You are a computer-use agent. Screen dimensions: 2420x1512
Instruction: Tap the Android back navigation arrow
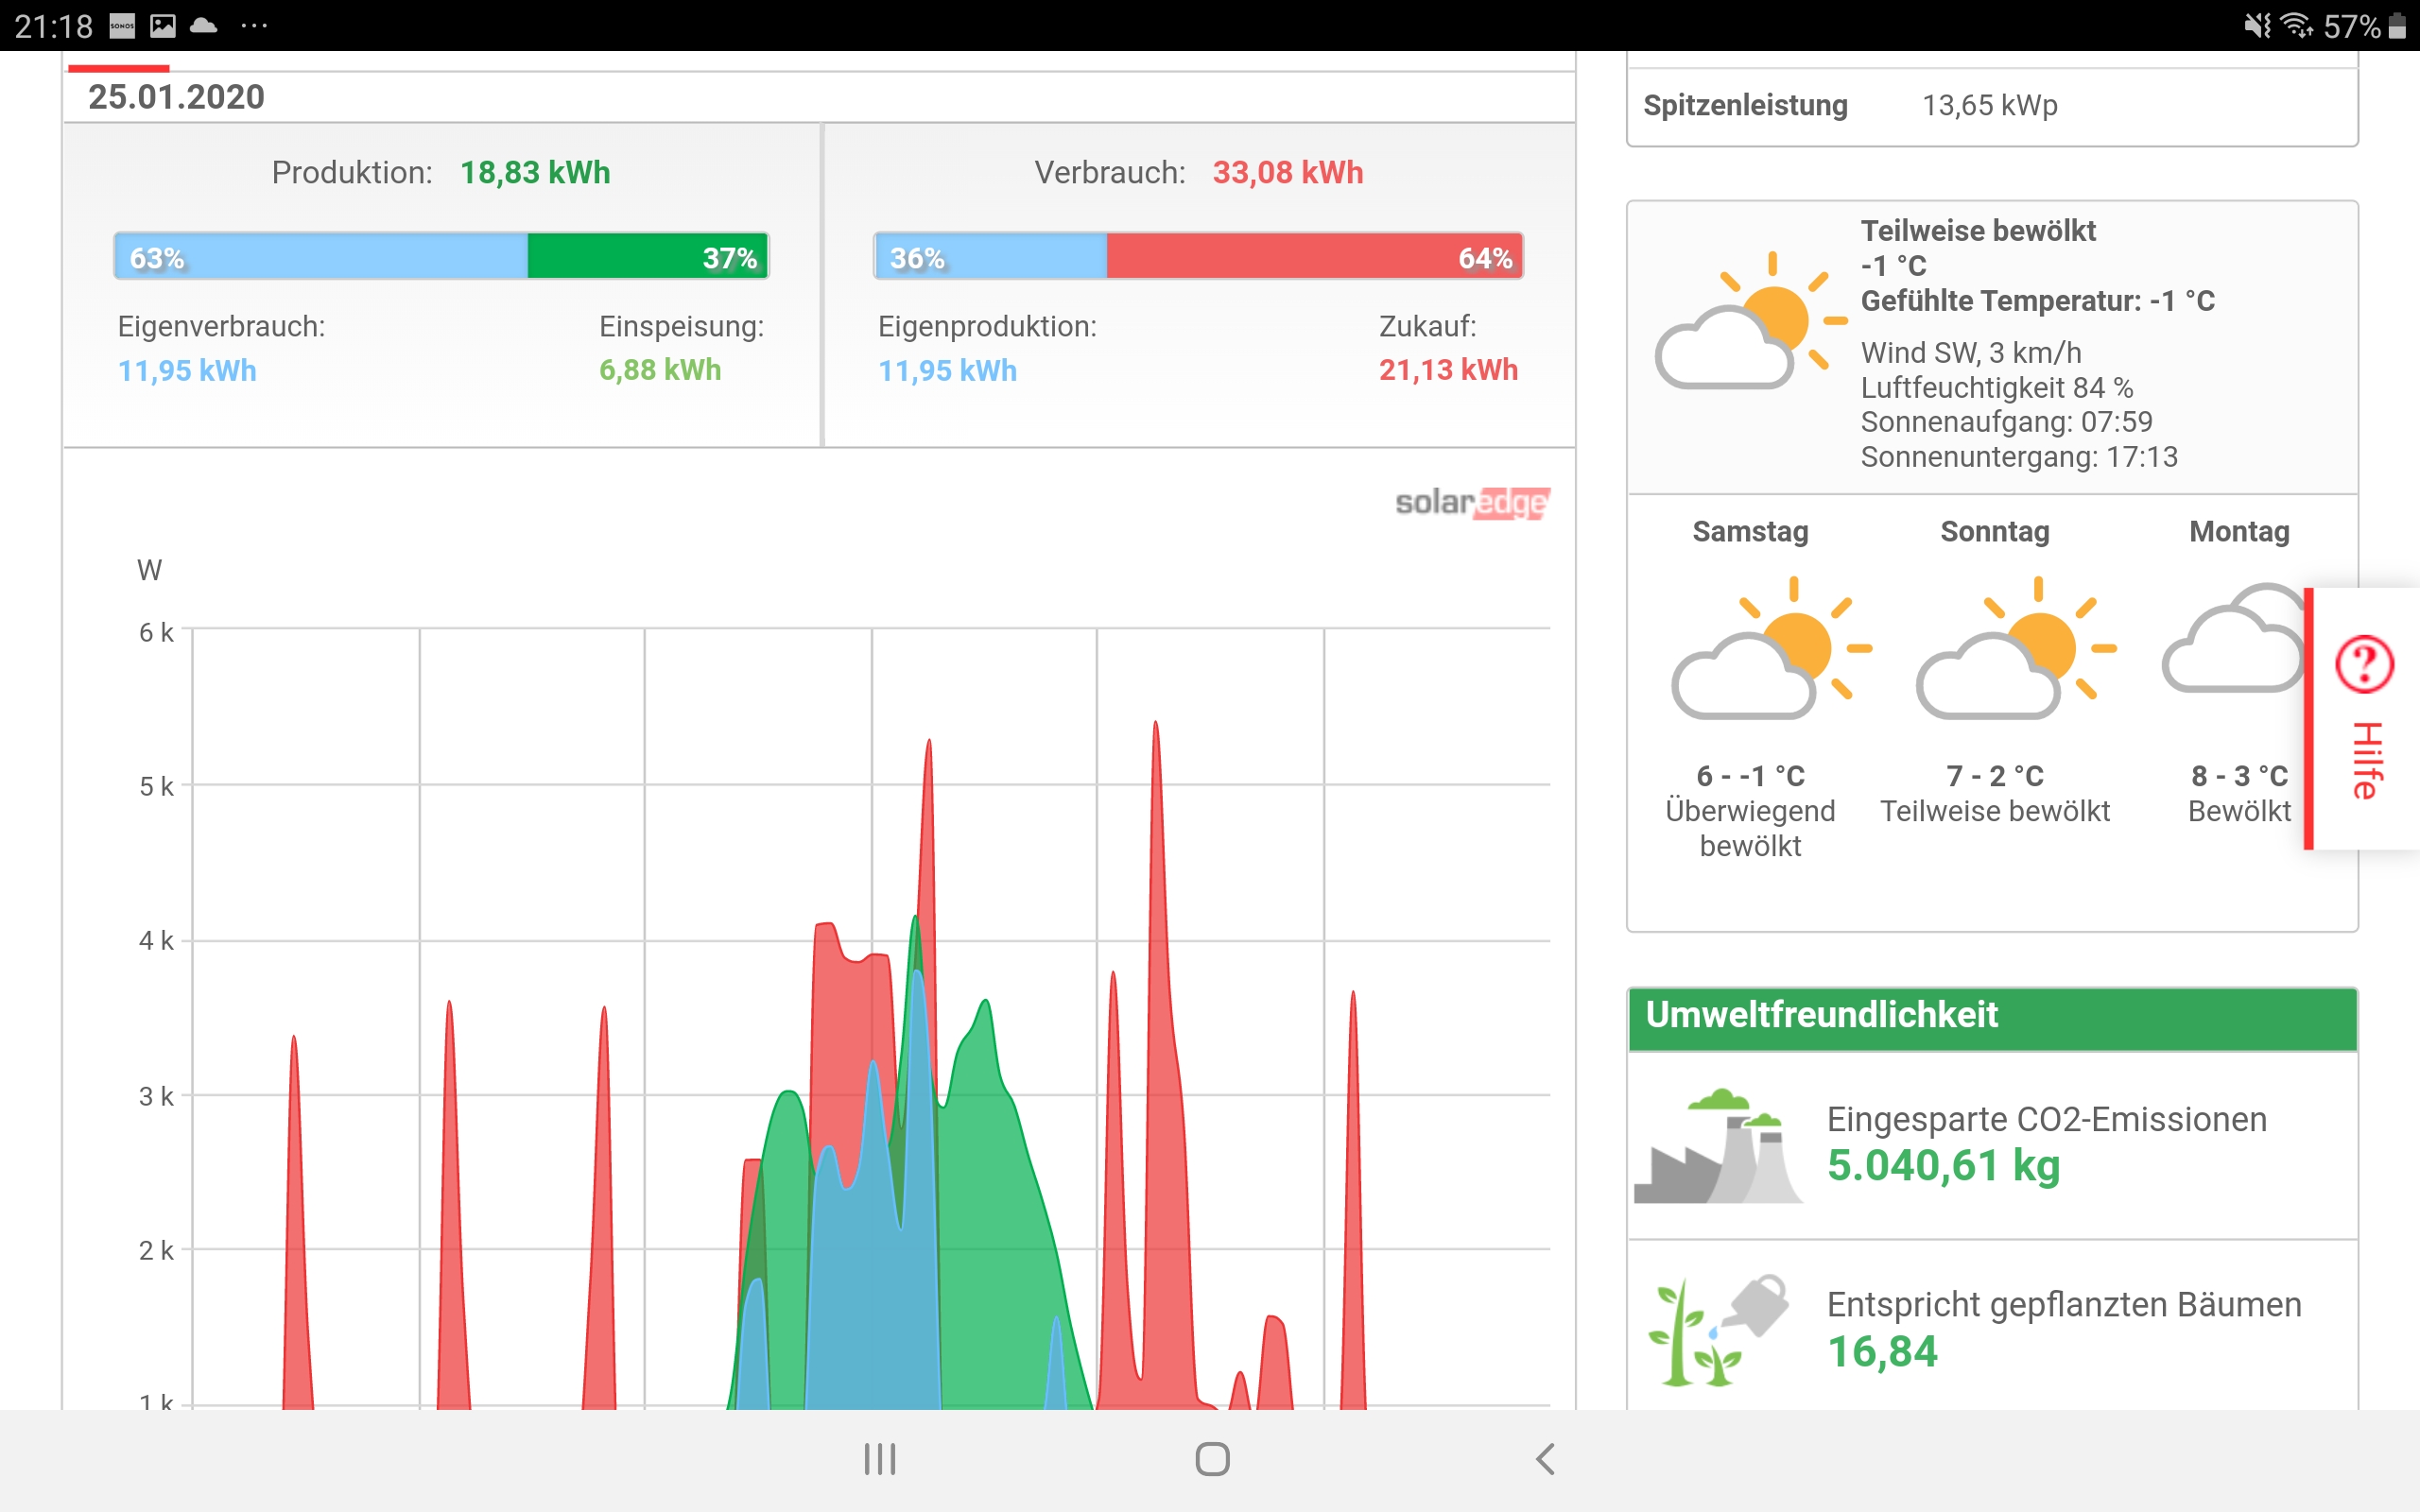1545,1459
